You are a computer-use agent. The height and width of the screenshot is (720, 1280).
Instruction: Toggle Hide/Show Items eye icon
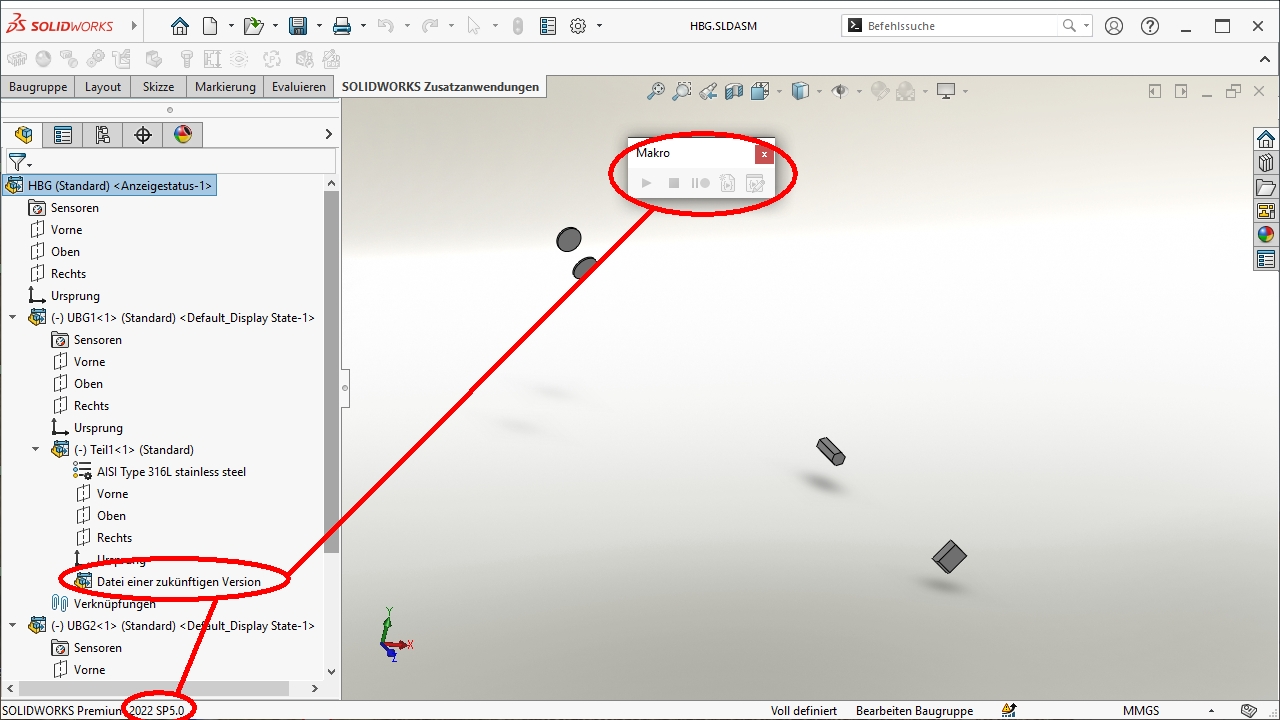(840, 91)
